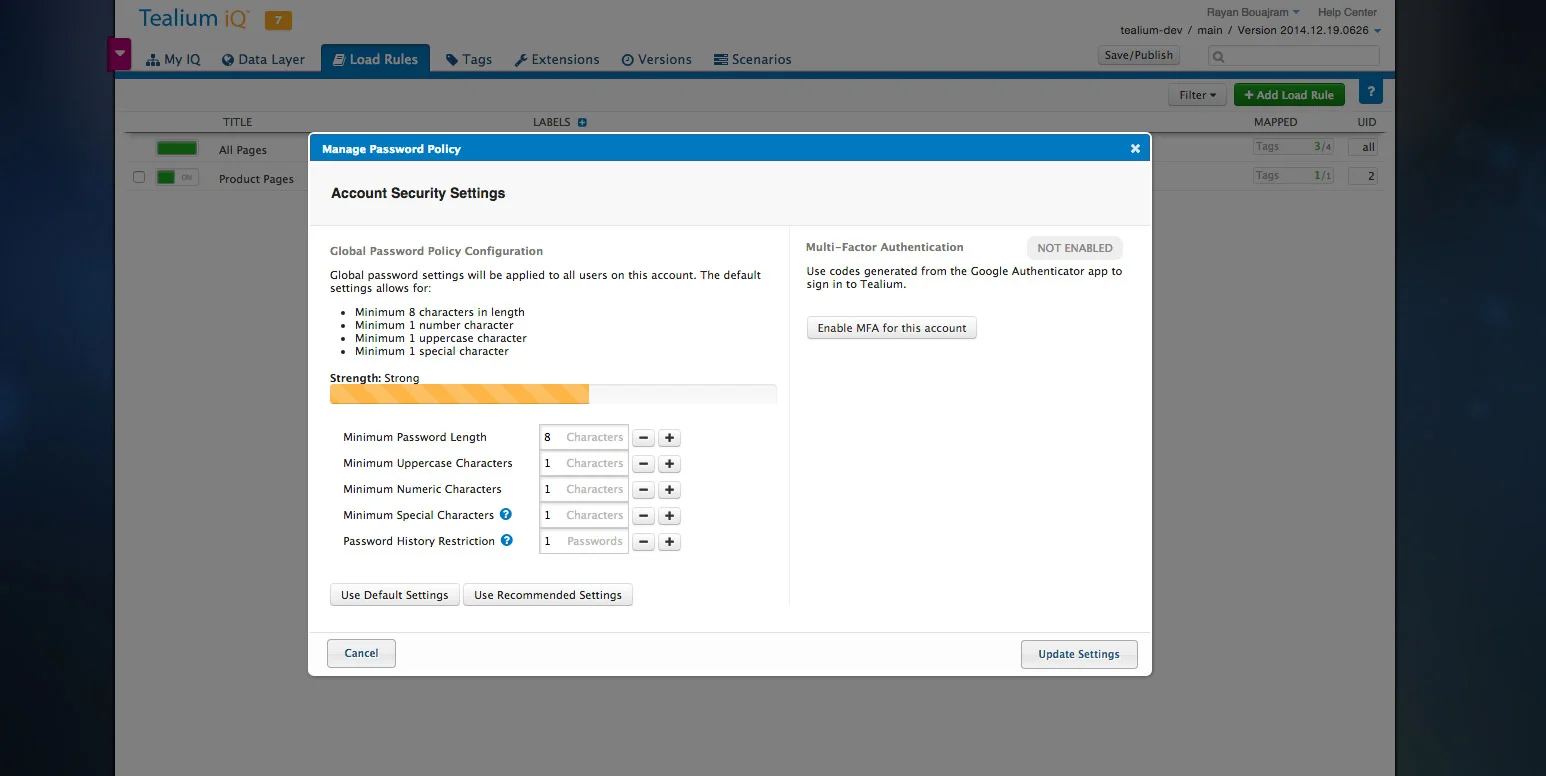
Task: Open Rayan Bouajram user menu
Action: point(1253,12)
